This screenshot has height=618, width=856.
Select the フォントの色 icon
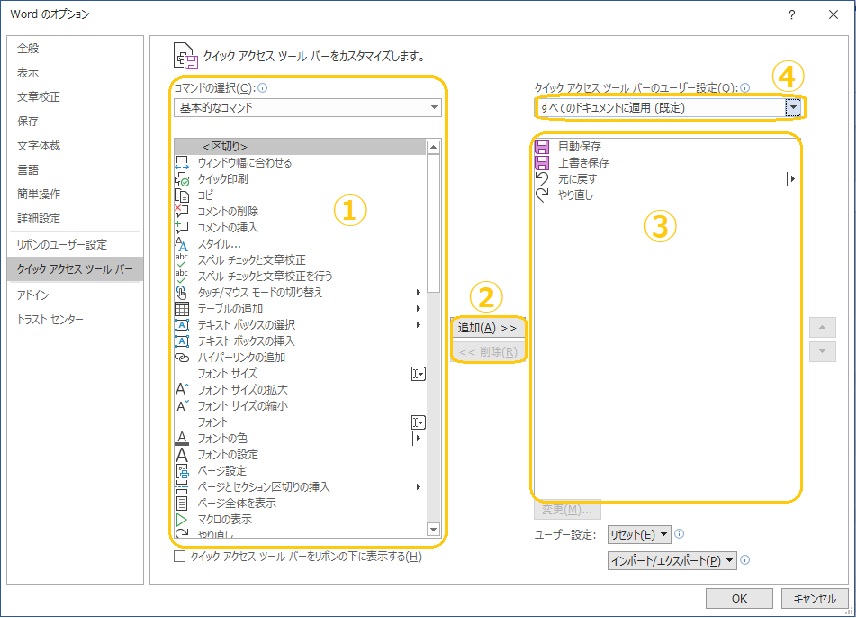pos(182,438)
